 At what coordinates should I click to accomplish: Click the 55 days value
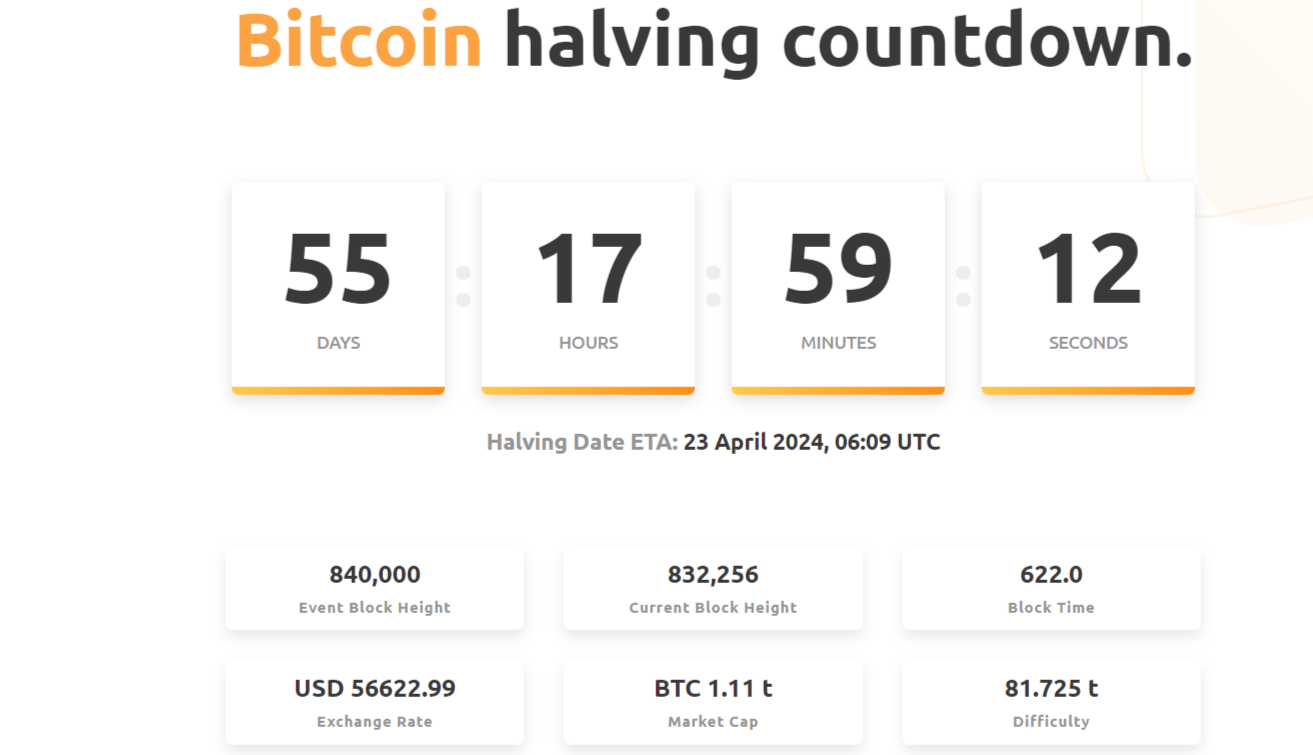tap(338, 265)
